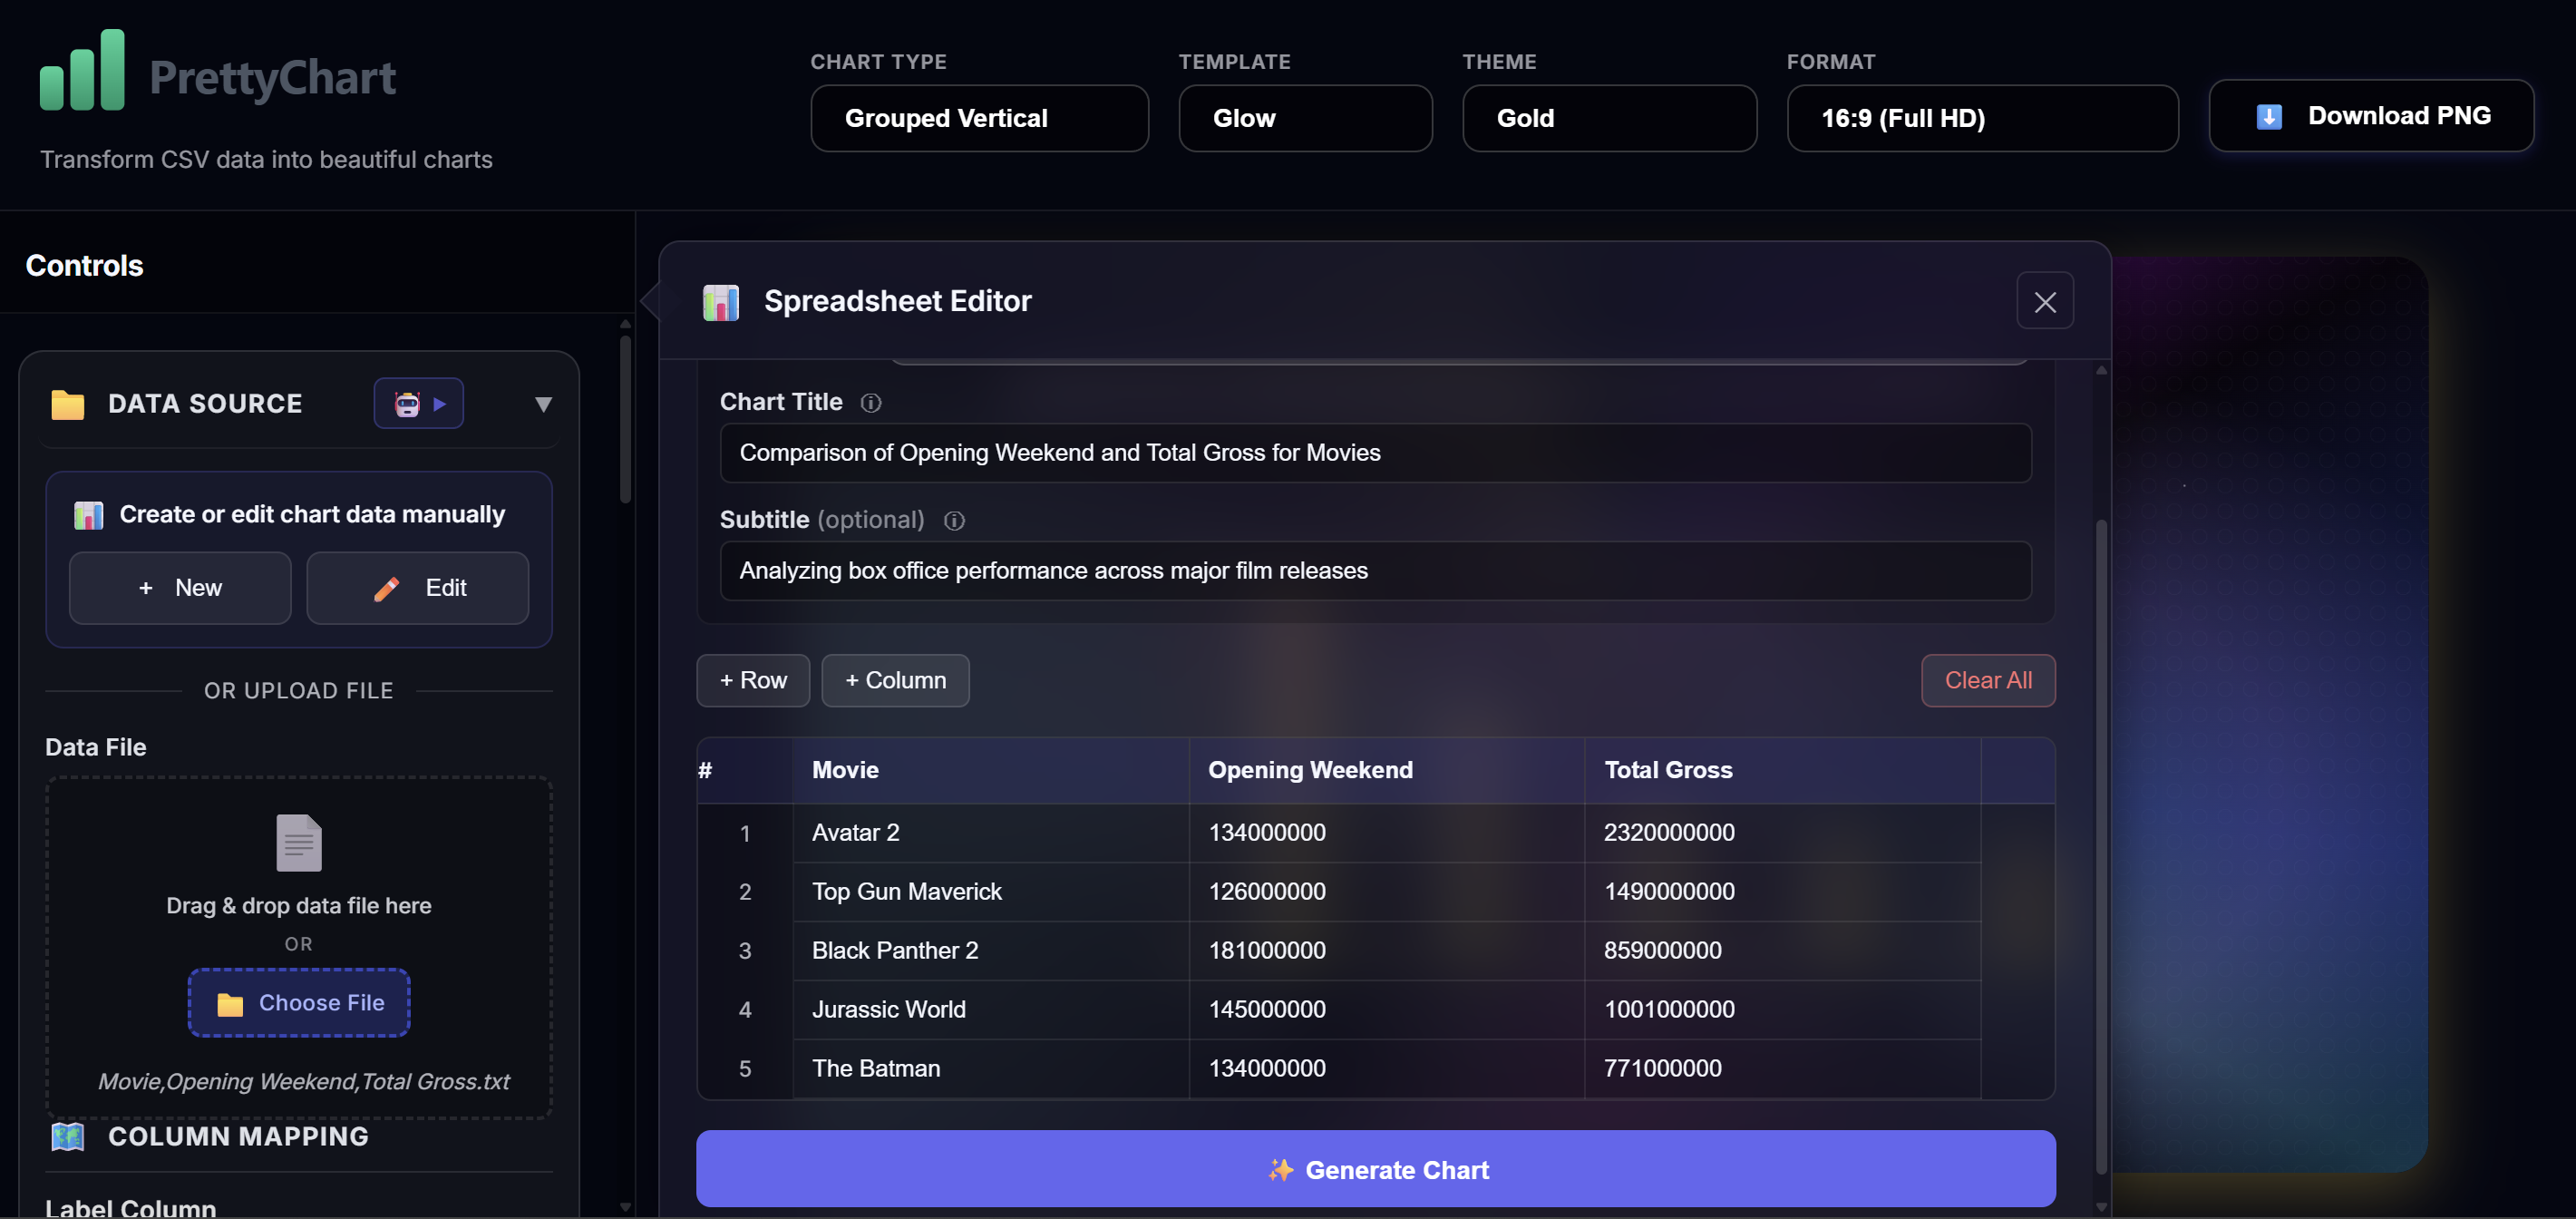Viewport: 2576px width, 1219px height.
Task: Click the document icon in drop zone
Action: [x=298, y=842]
